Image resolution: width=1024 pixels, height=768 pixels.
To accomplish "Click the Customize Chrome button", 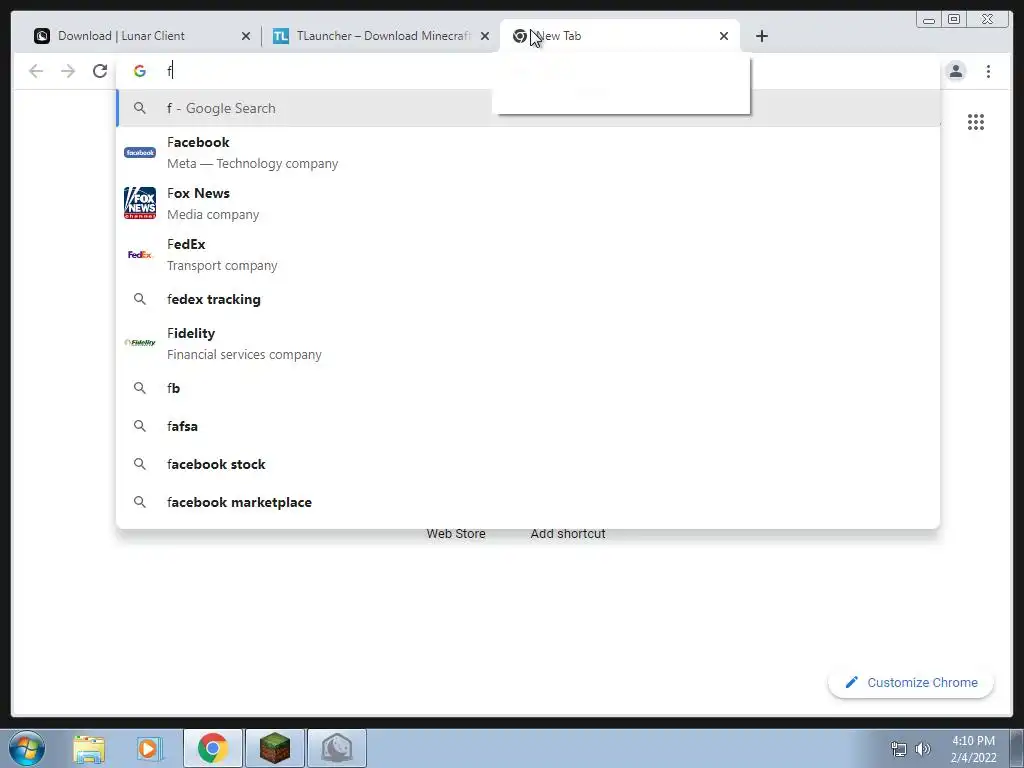I will click(x=911, y=682).
